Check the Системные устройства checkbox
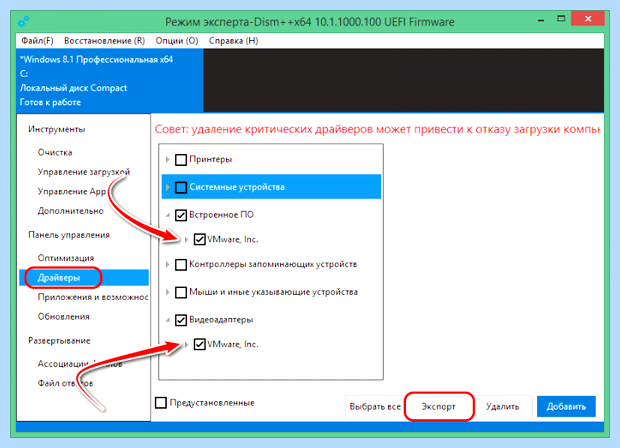Image resolution: width=620 pixels, height=448 pixels. tap(181, 187)
